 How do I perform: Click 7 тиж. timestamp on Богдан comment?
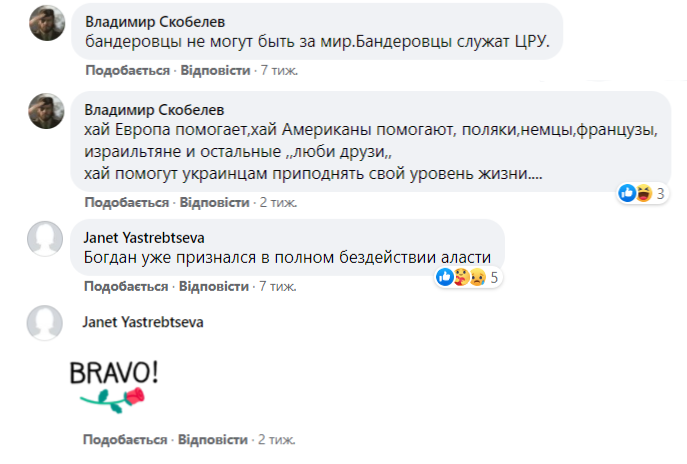(x=279, y=286)
